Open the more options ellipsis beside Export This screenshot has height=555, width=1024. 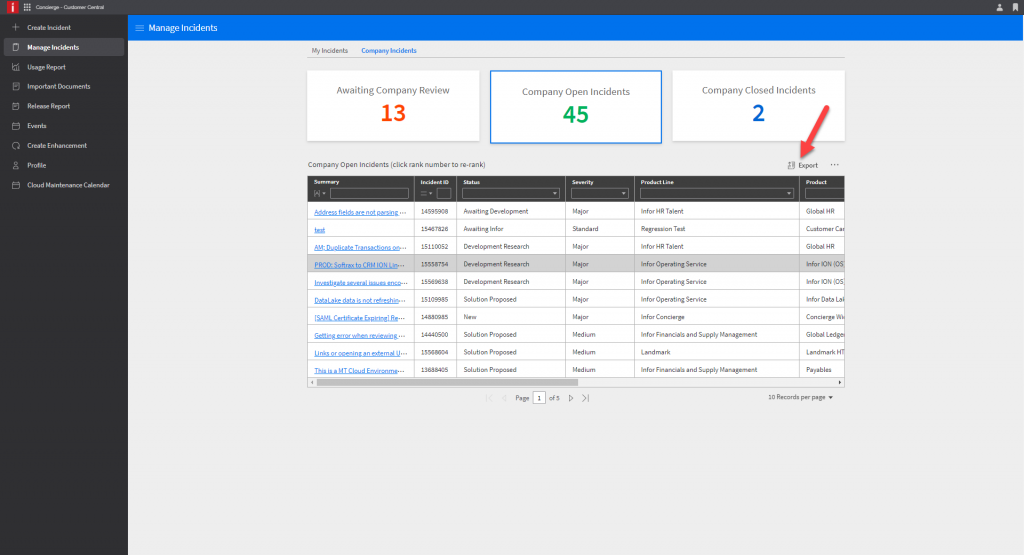834,165
